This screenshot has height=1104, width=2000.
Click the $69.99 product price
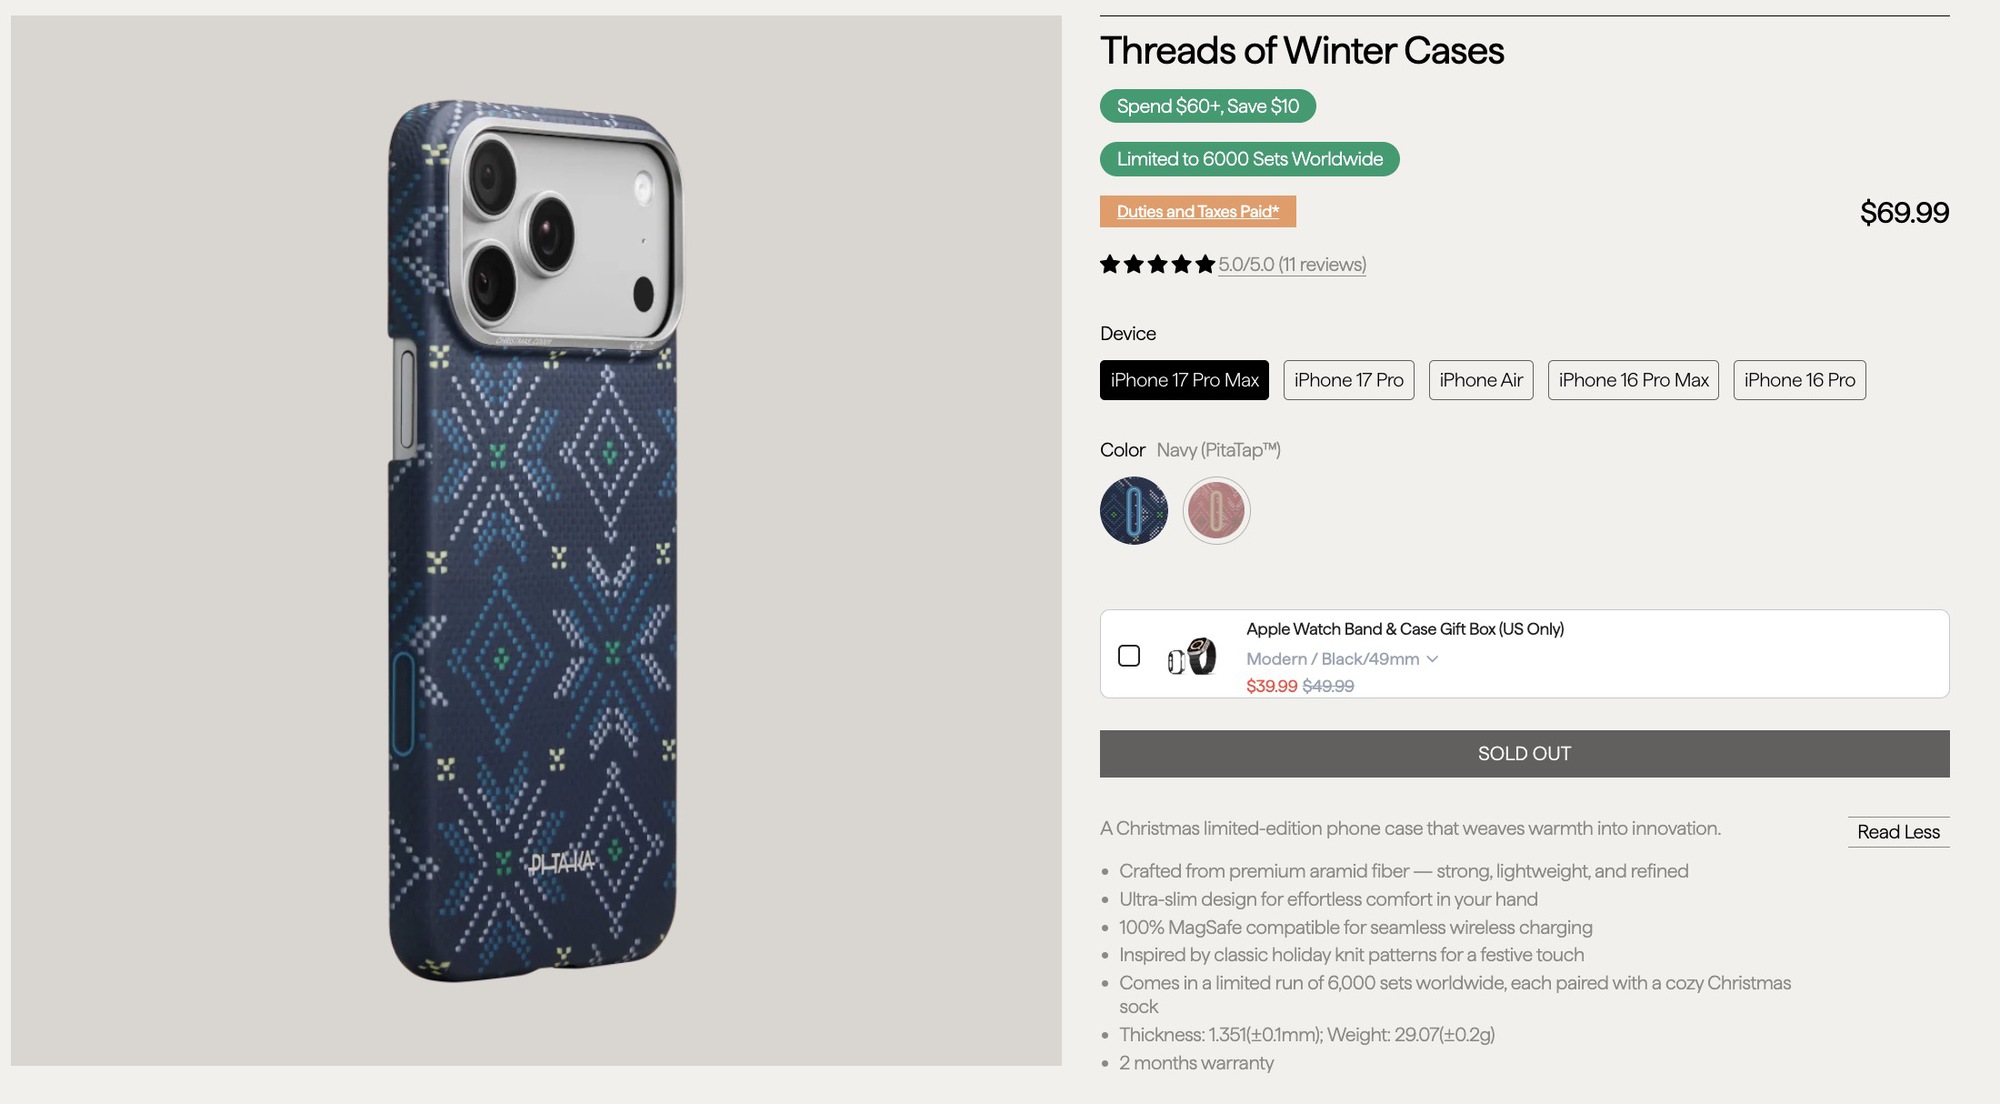pos(1904,213)
